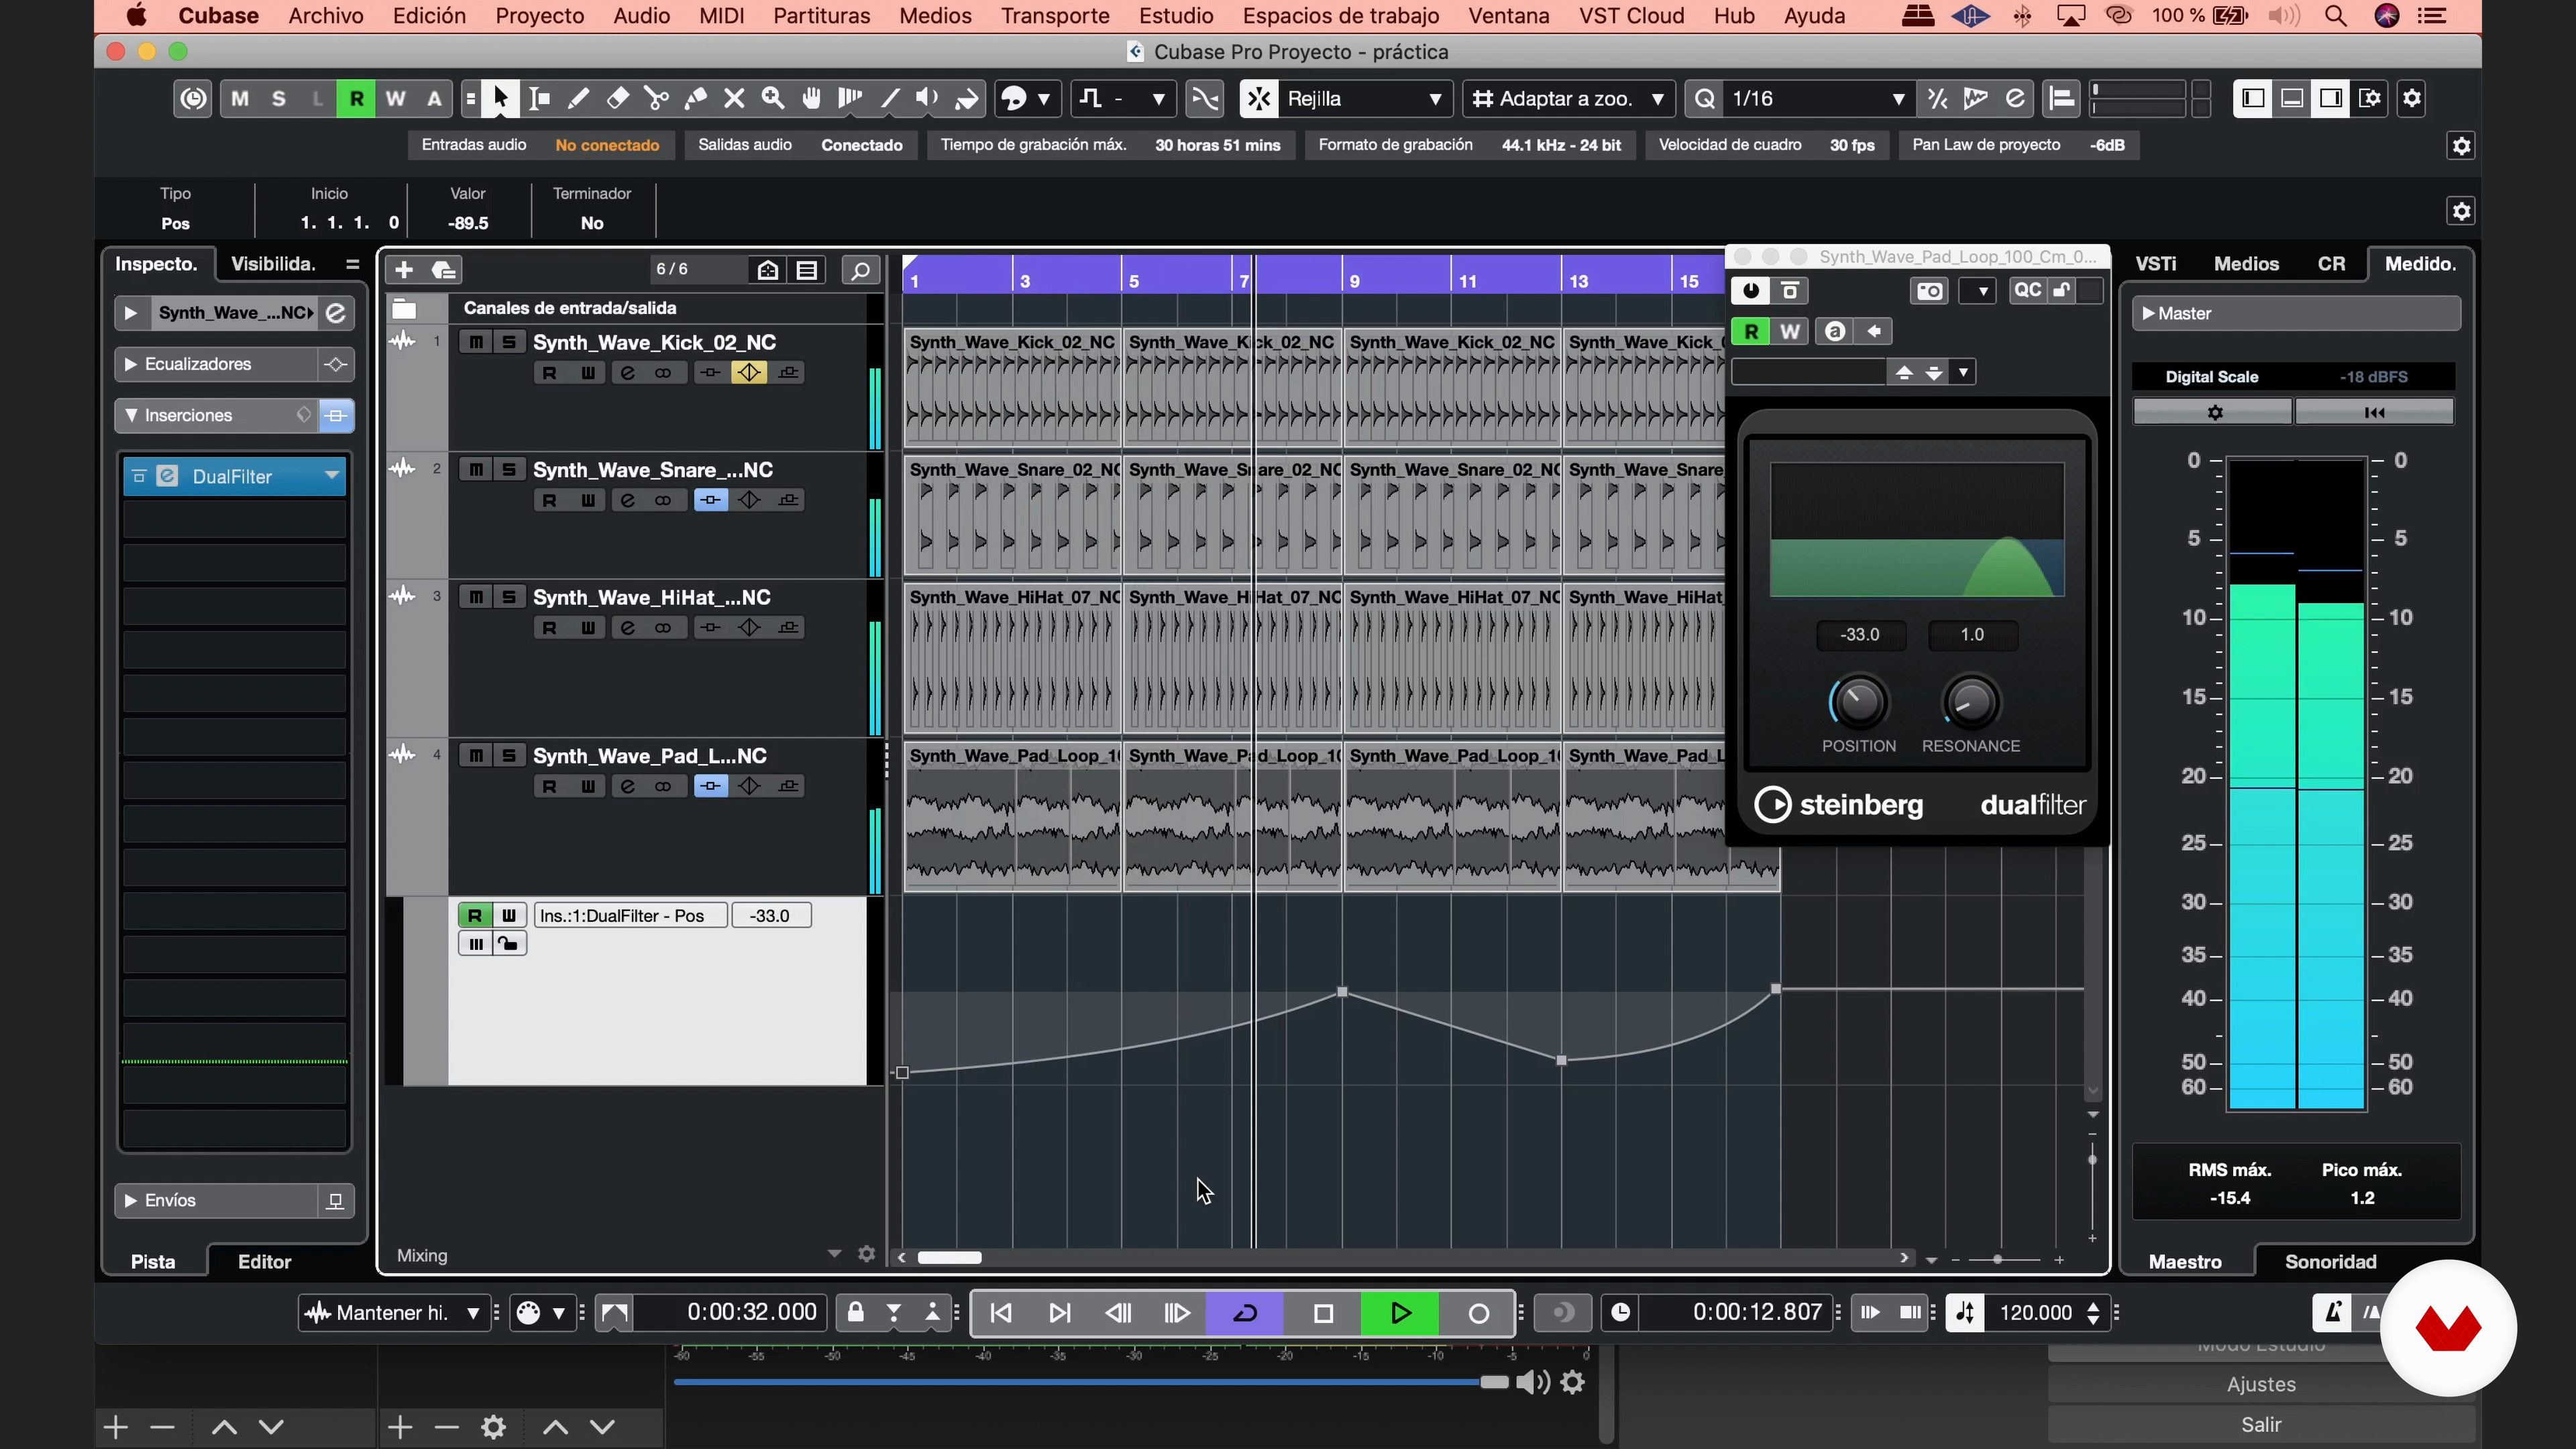Open the bypass icon on Ecualizadores section
Screen dimensions: 2576x1449
336,364
